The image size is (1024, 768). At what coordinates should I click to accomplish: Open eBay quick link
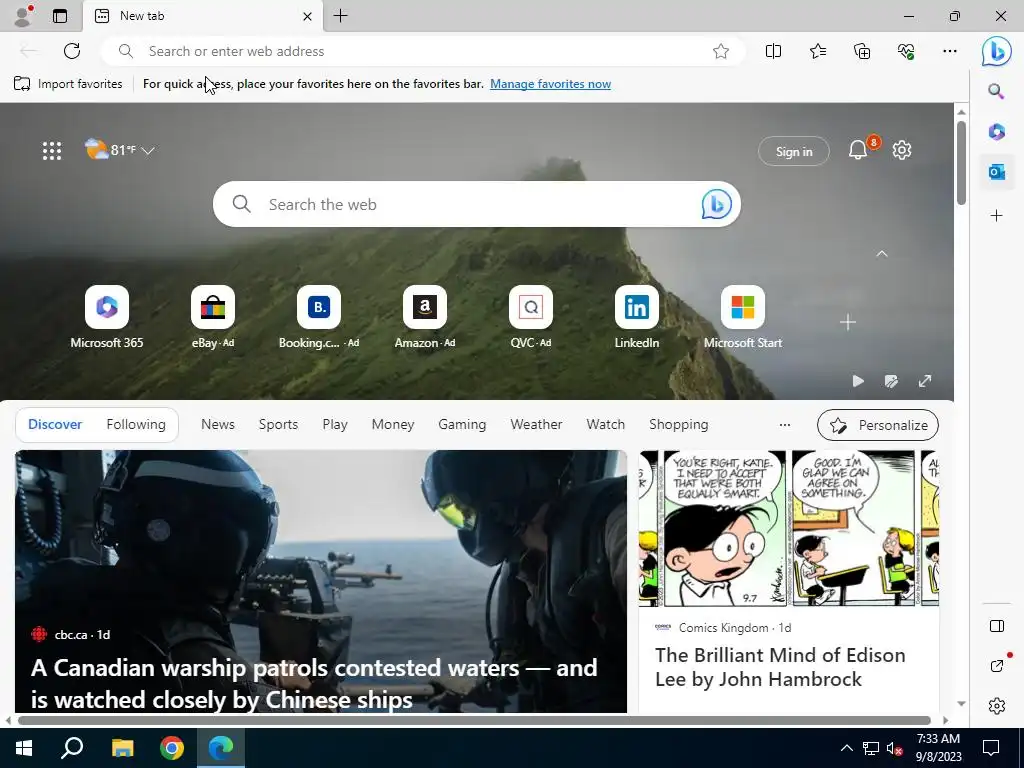pos(213,317)
